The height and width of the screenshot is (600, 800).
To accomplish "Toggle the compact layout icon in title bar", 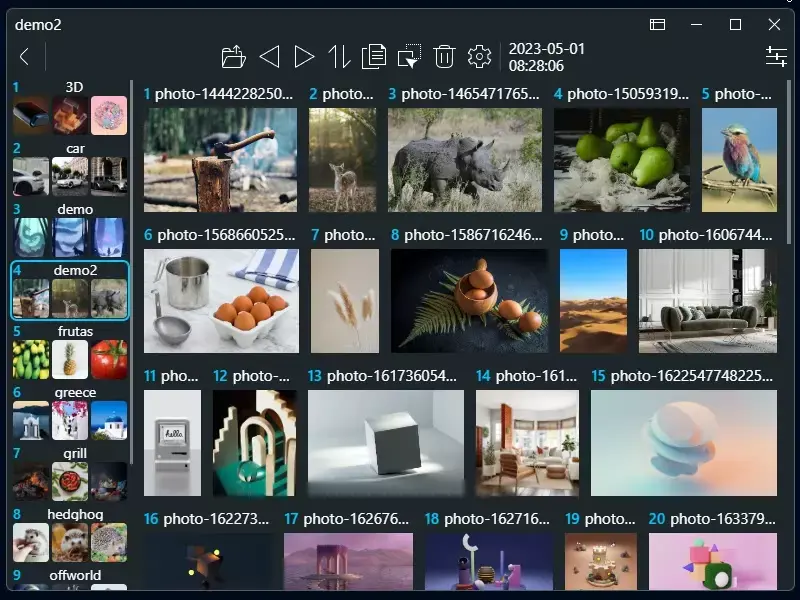I will point(657,24).
